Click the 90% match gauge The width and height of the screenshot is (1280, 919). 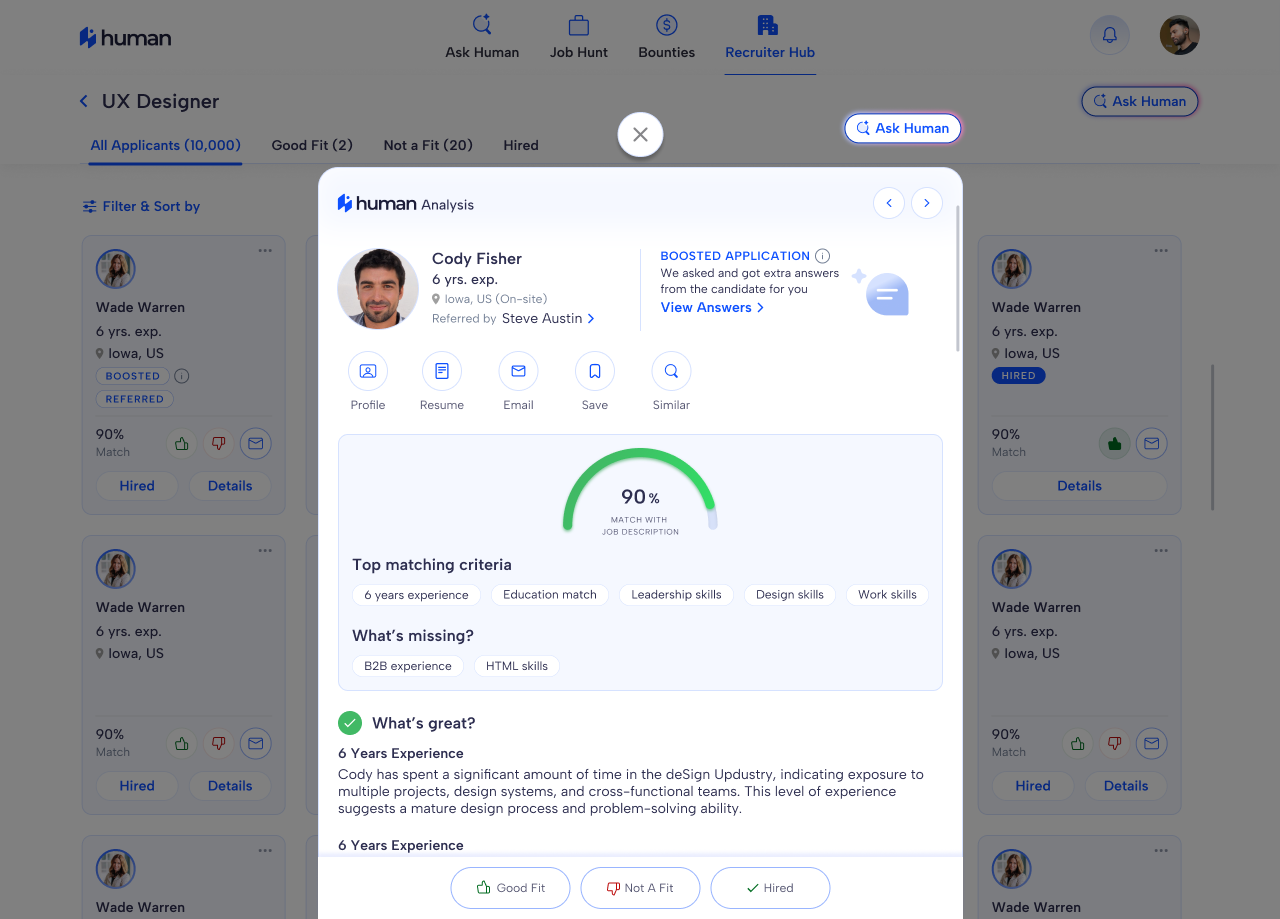(640, 495)
